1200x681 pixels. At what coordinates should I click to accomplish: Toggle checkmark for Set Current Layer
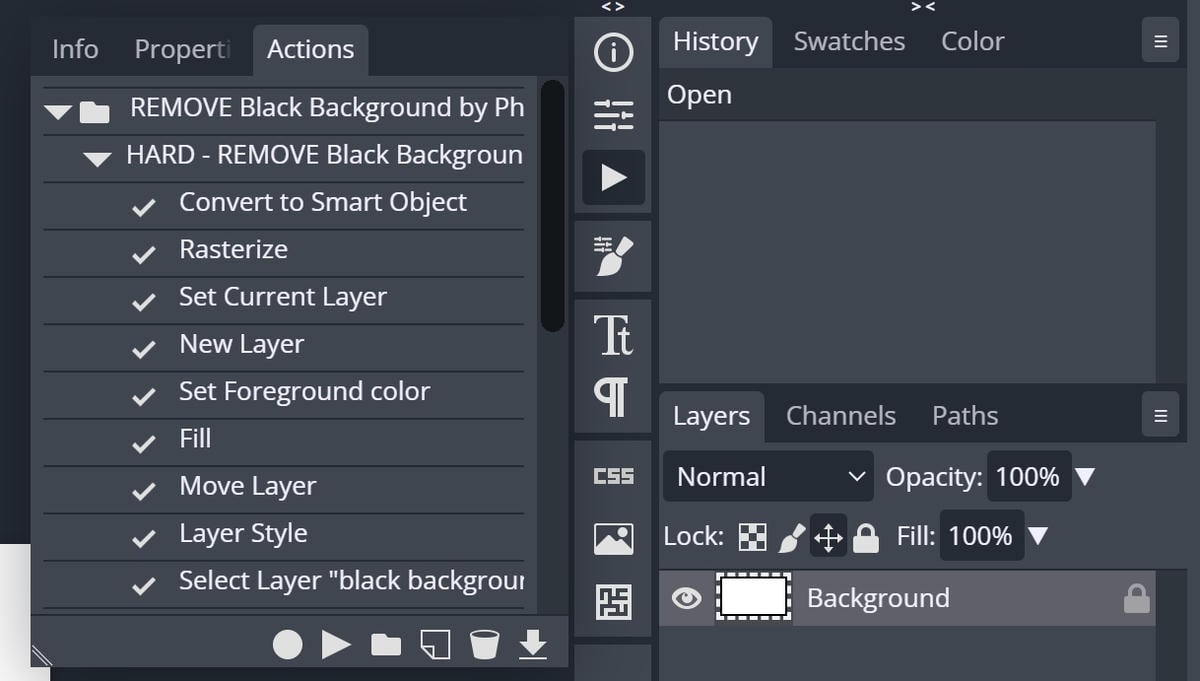144,302
